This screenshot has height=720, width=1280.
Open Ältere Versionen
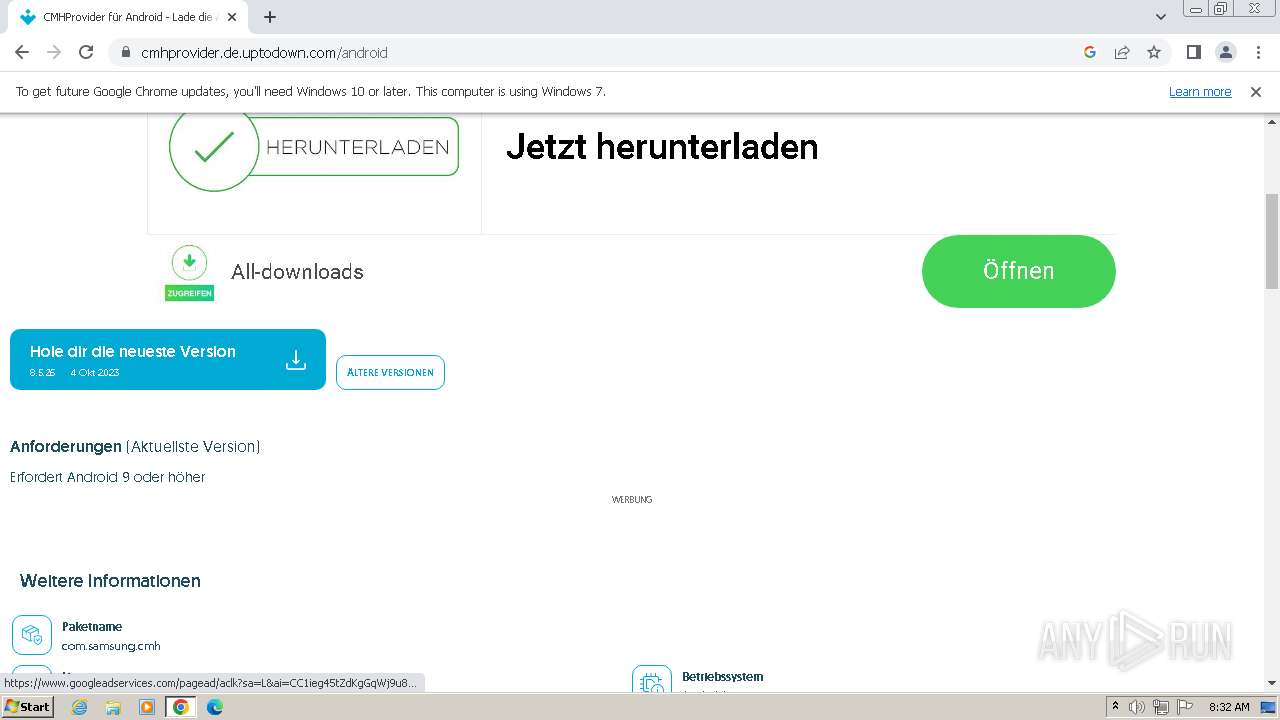tap(390, 372)
